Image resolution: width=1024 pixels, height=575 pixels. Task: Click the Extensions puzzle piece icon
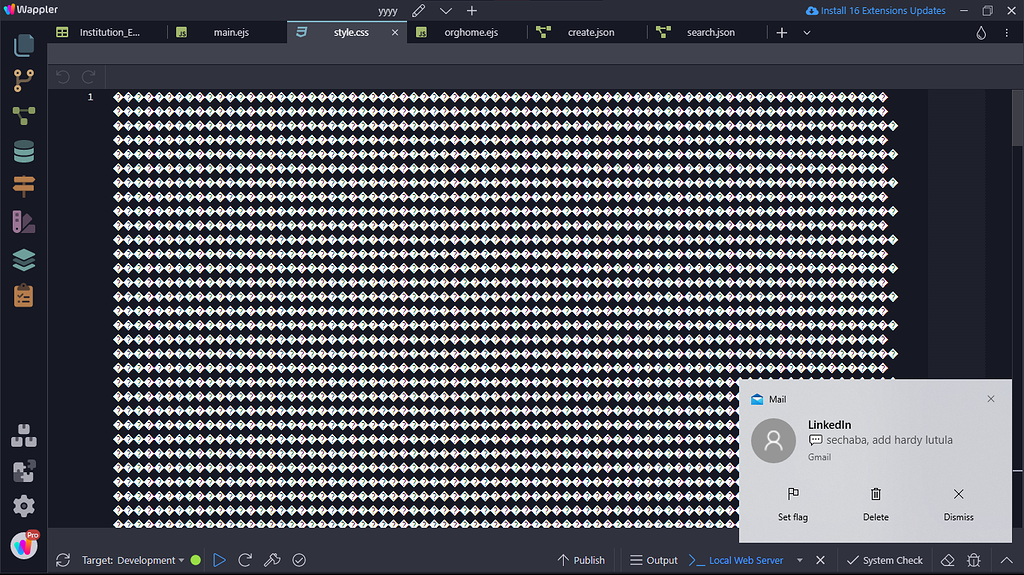(24, 472)
